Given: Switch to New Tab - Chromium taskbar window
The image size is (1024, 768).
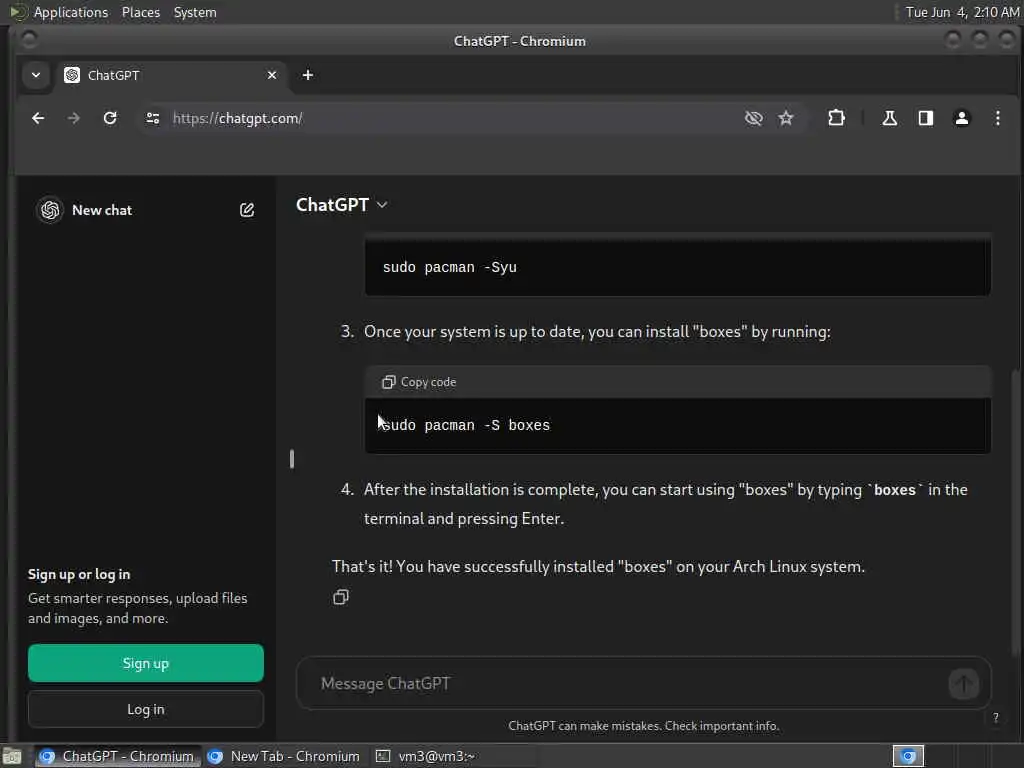Looking at the screenshot, I should pos(284,756).
